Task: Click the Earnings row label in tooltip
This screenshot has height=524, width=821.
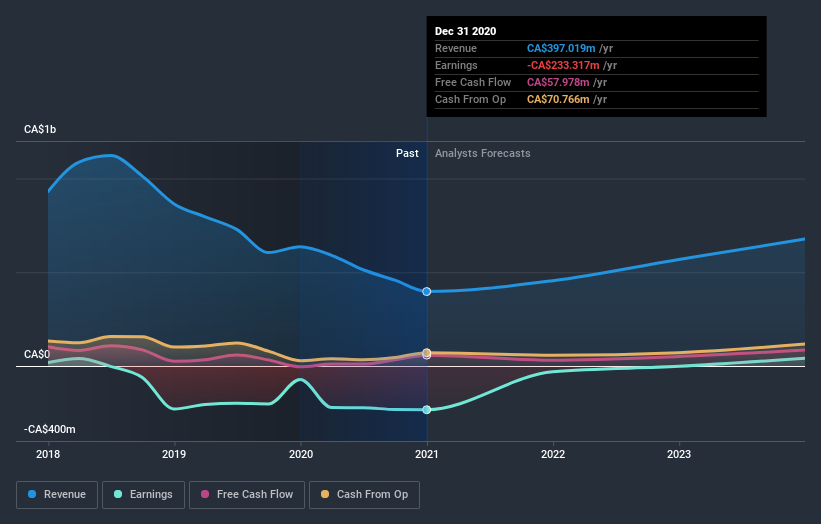Action: pos(456,65)
